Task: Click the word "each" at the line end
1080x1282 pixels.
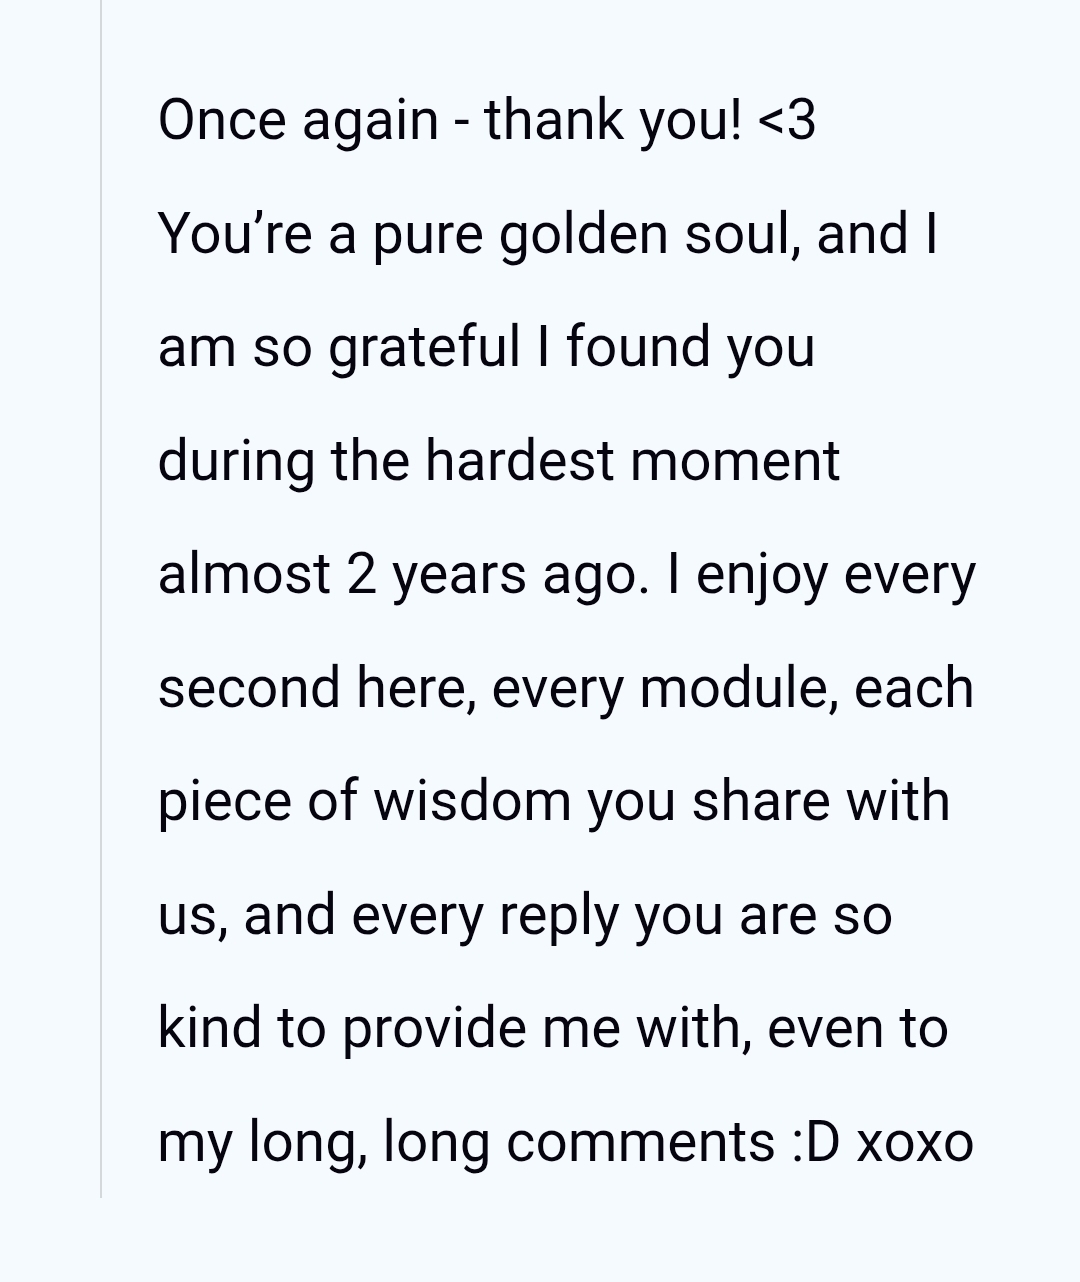Action: click(x=913, y=689)
